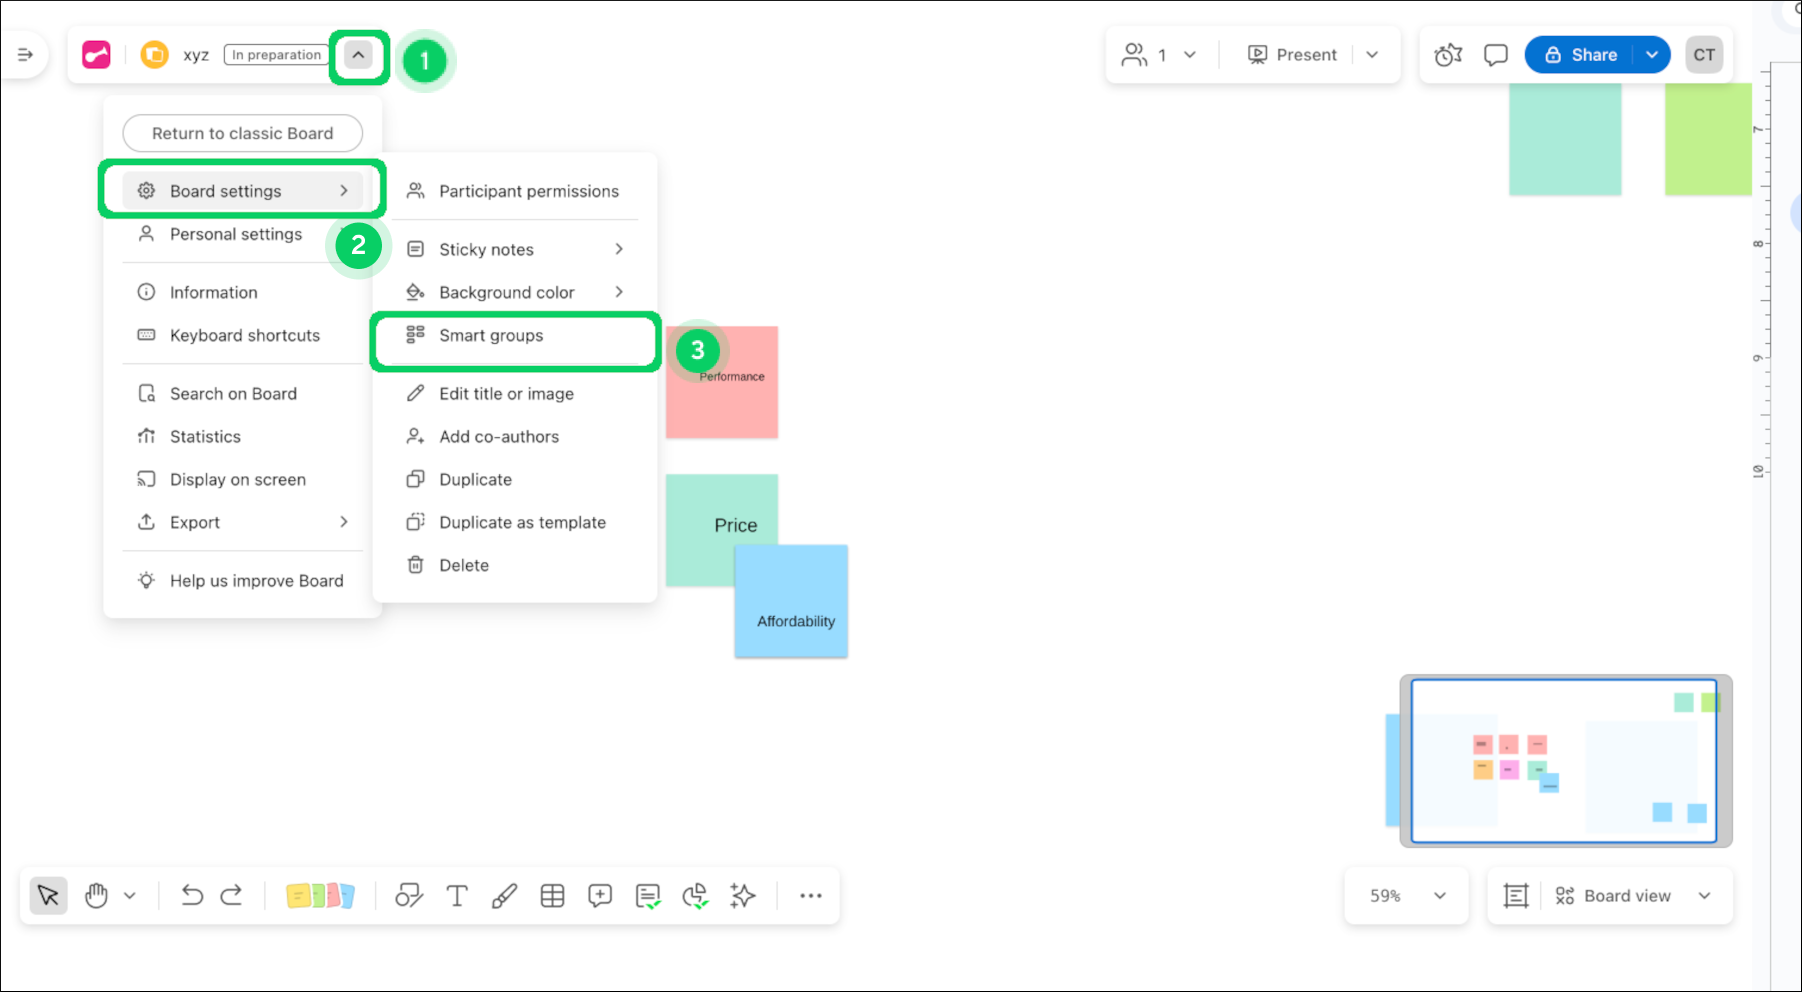Open the Share options dropdown arrow
This screenshot has height=992, width=1802.
(x=1652, y=55)
